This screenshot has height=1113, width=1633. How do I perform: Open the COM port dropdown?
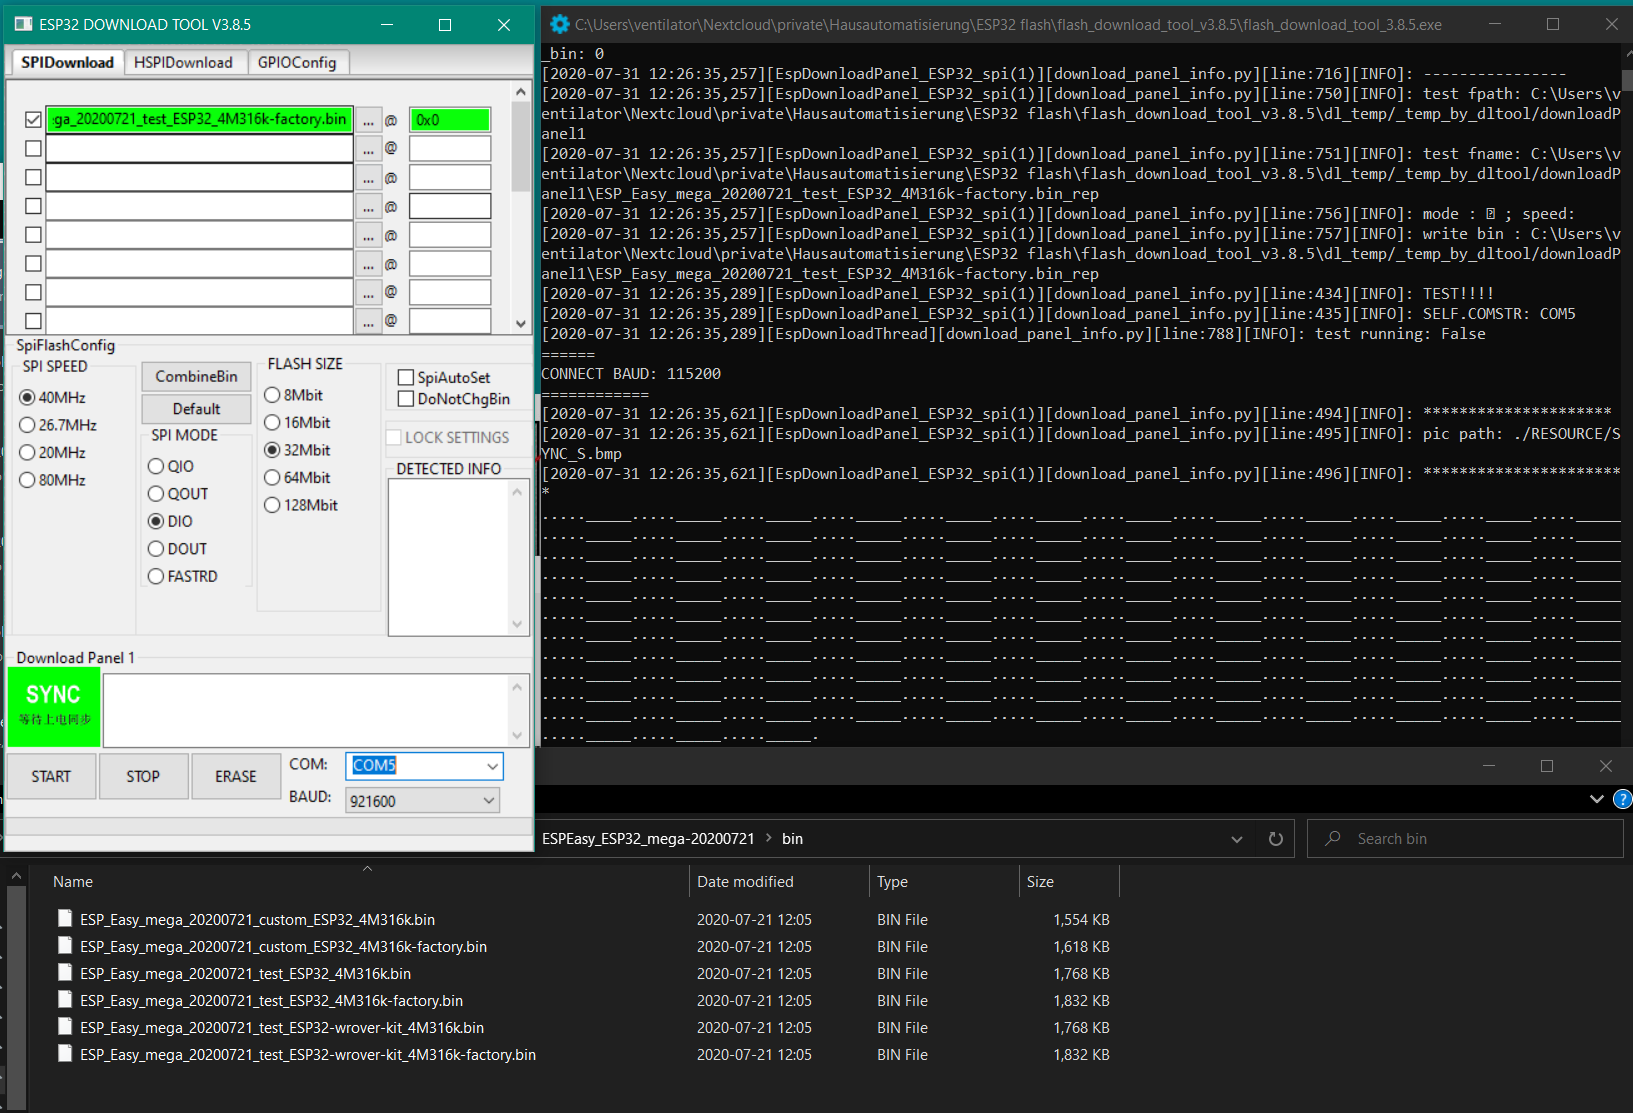coord(492,766)
